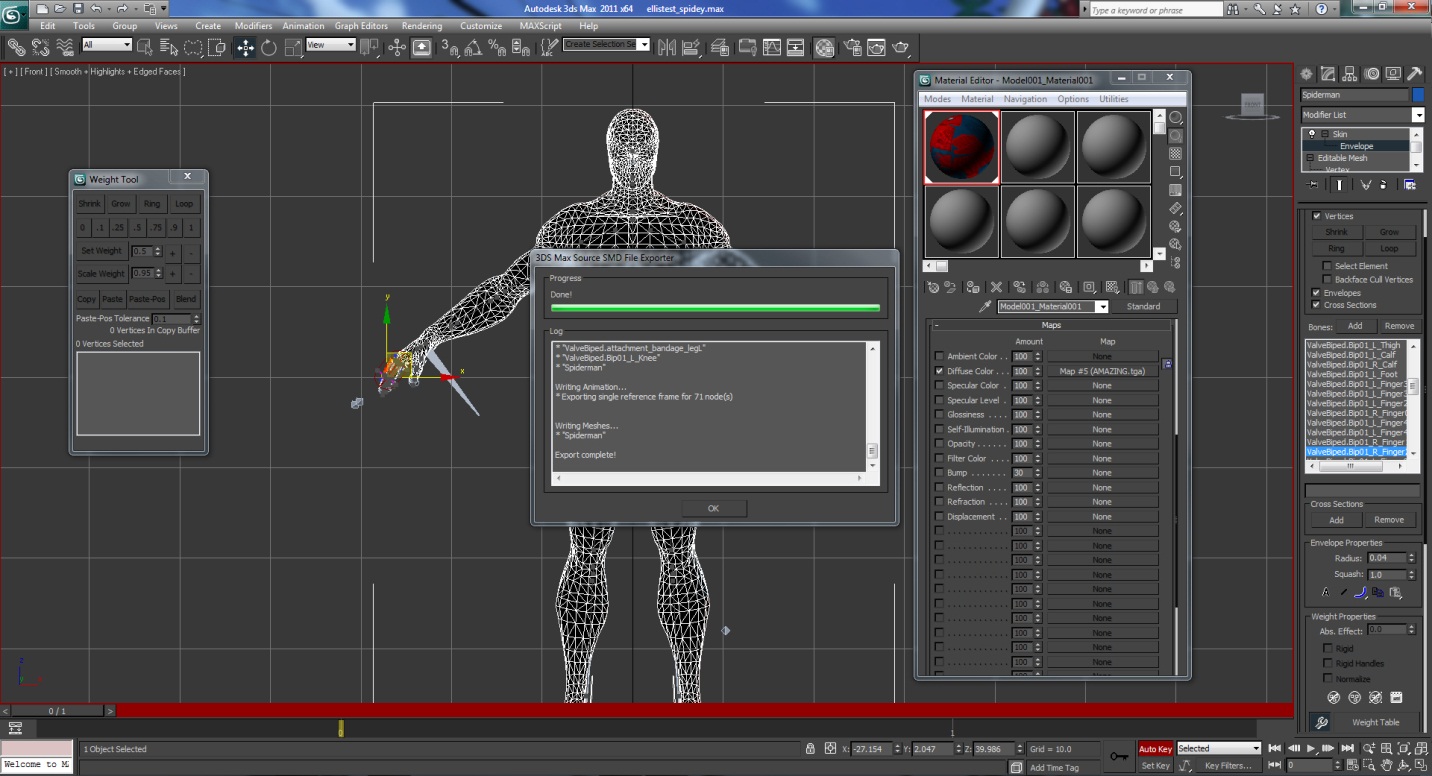Toggle the Selection Lock padlock icon

[811, 749]
